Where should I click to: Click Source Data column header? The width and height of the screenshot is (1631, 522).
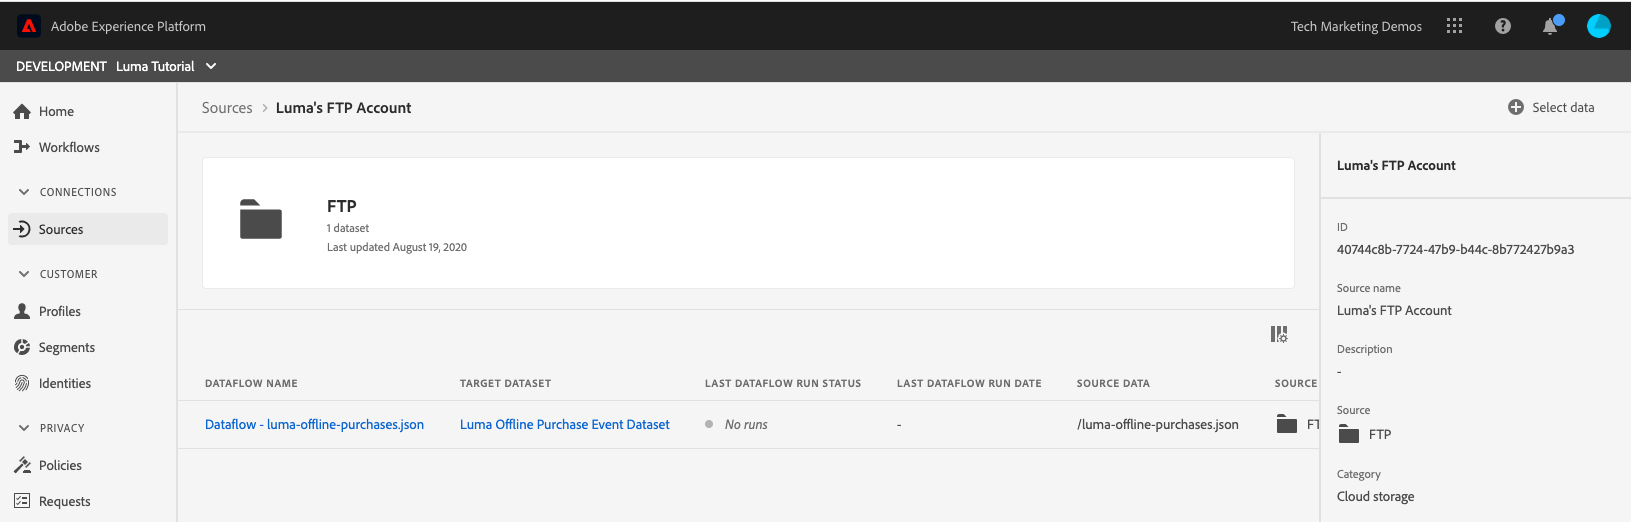click(x=1113, y=383)
